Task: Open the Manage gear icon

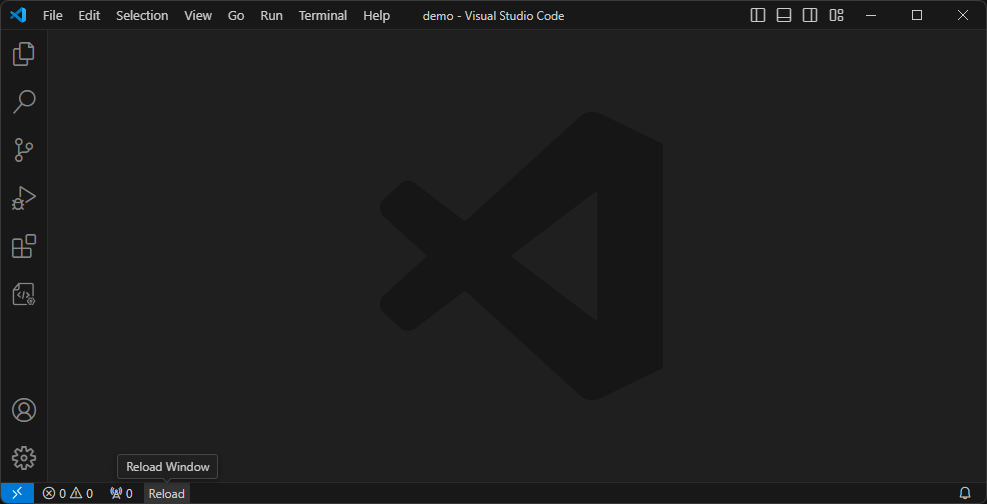Action: (x=24, y=458)
